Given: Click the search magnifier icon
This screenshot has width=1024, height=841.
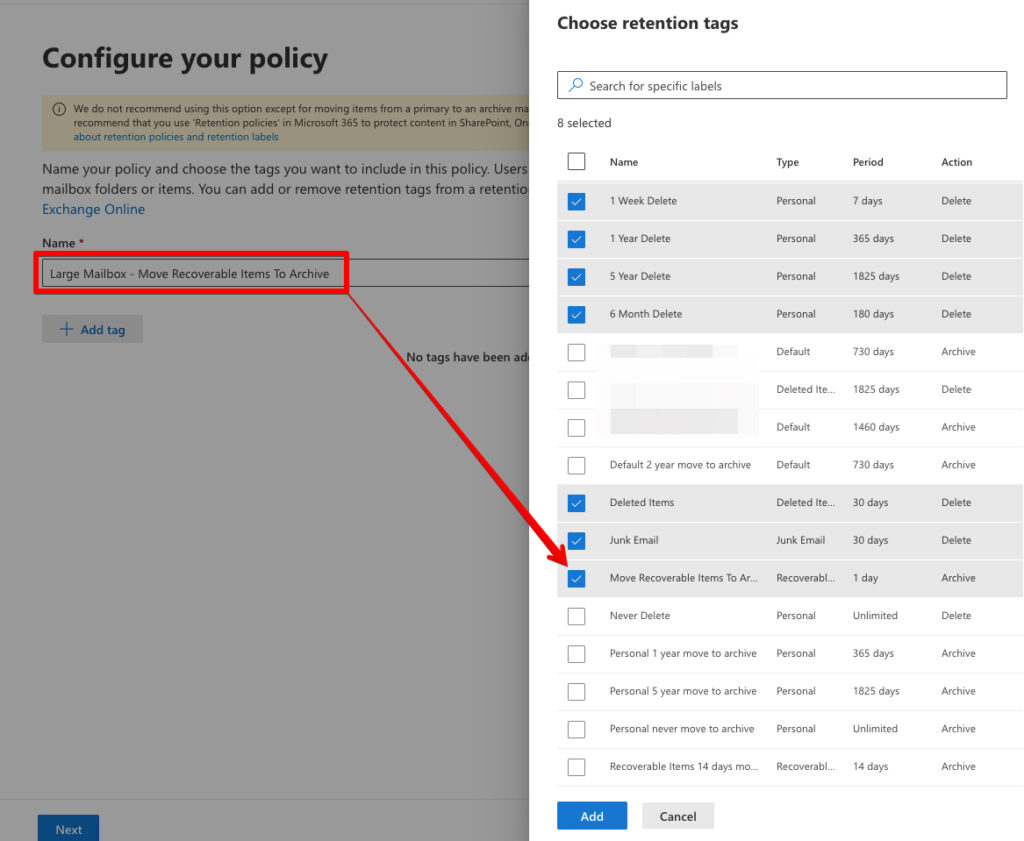Looking at the screenshot, I should tap(575, 86).
